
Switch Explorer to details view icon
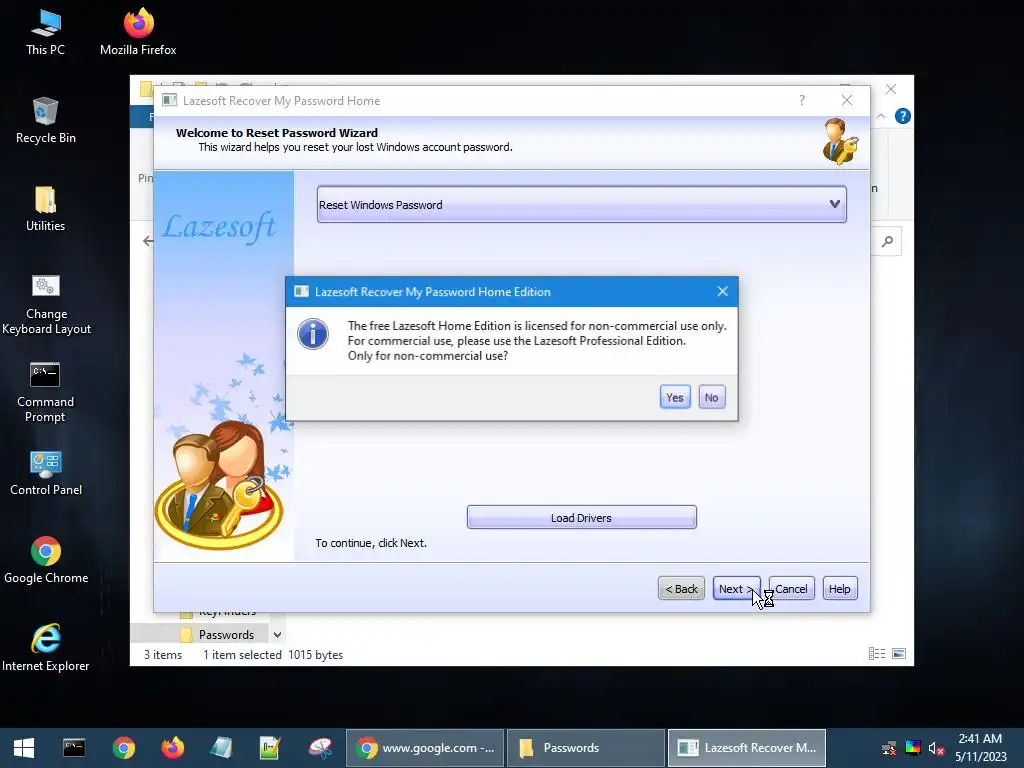coord(876,653)
